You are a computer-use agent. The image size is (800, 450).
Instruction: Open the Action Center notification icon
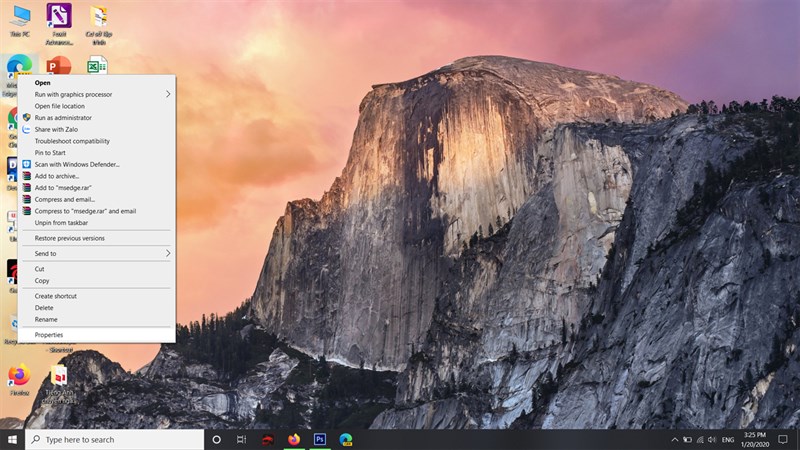pyautogui.click(x=783, y=439)
